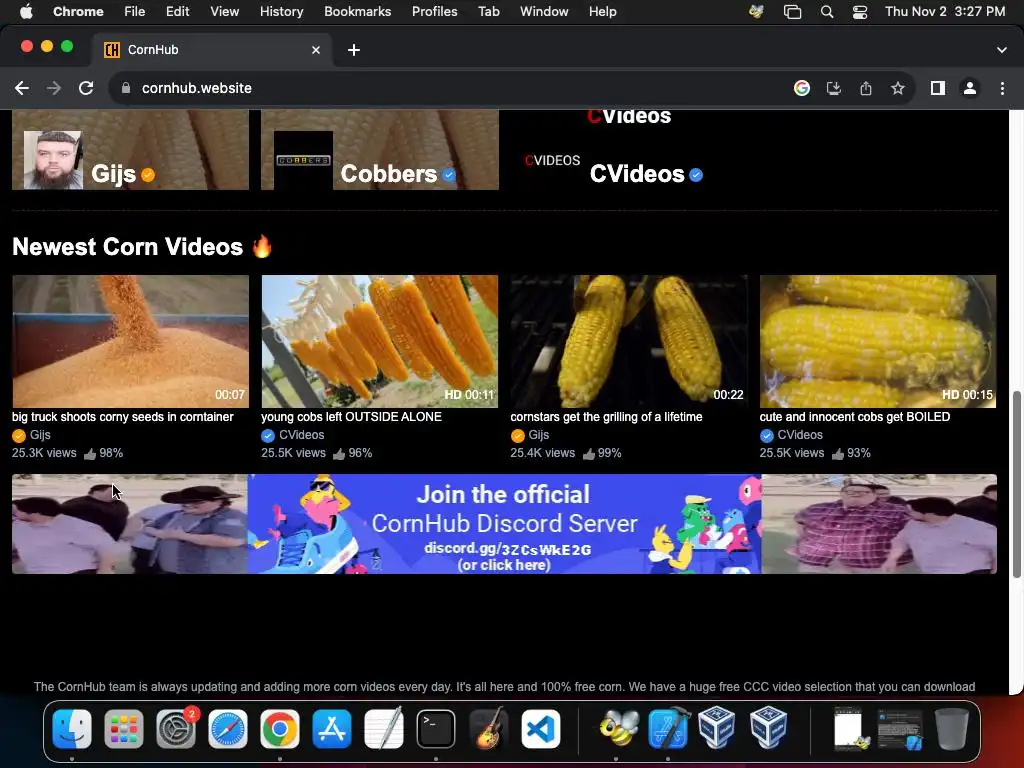
Task: Open Finder from the dock
Action: click(x=72, y=729)
